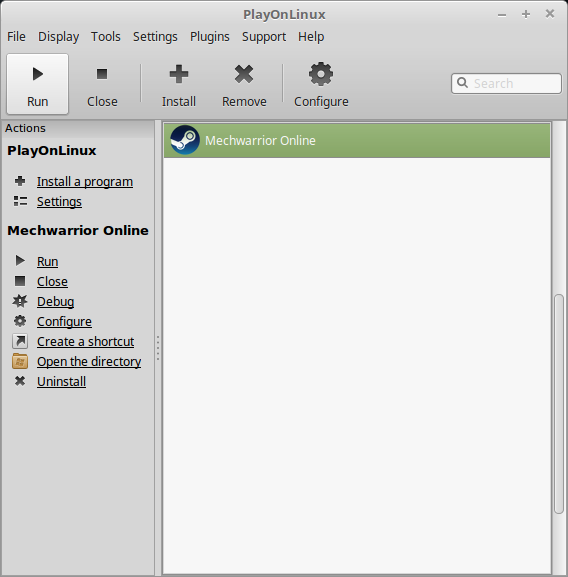This screenshot has height=577, width=568.
Task: Click the shortcut arrow icon in sidebar
Action: (20, 341)
